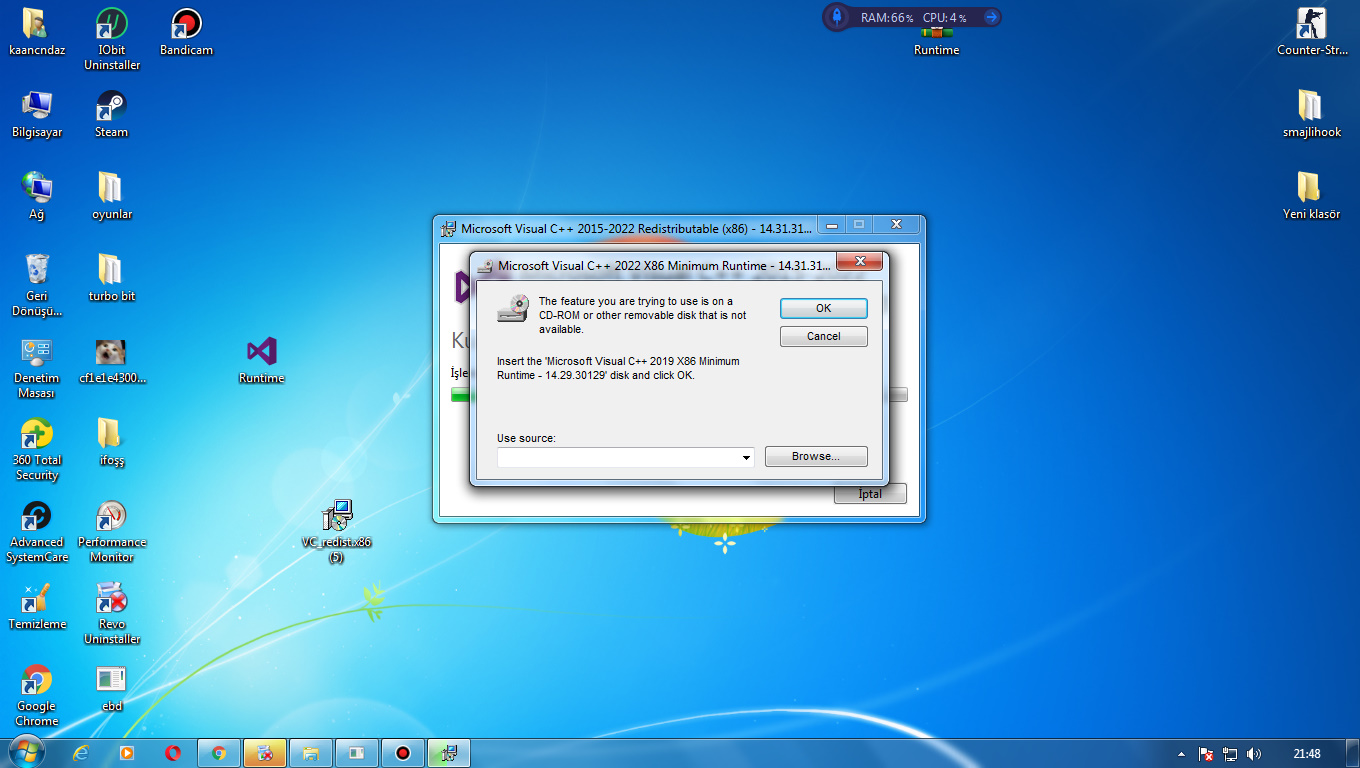
Task: Select the Denetim Masası desktop icon
Action: pyautogui.click(x=37, y=367)
